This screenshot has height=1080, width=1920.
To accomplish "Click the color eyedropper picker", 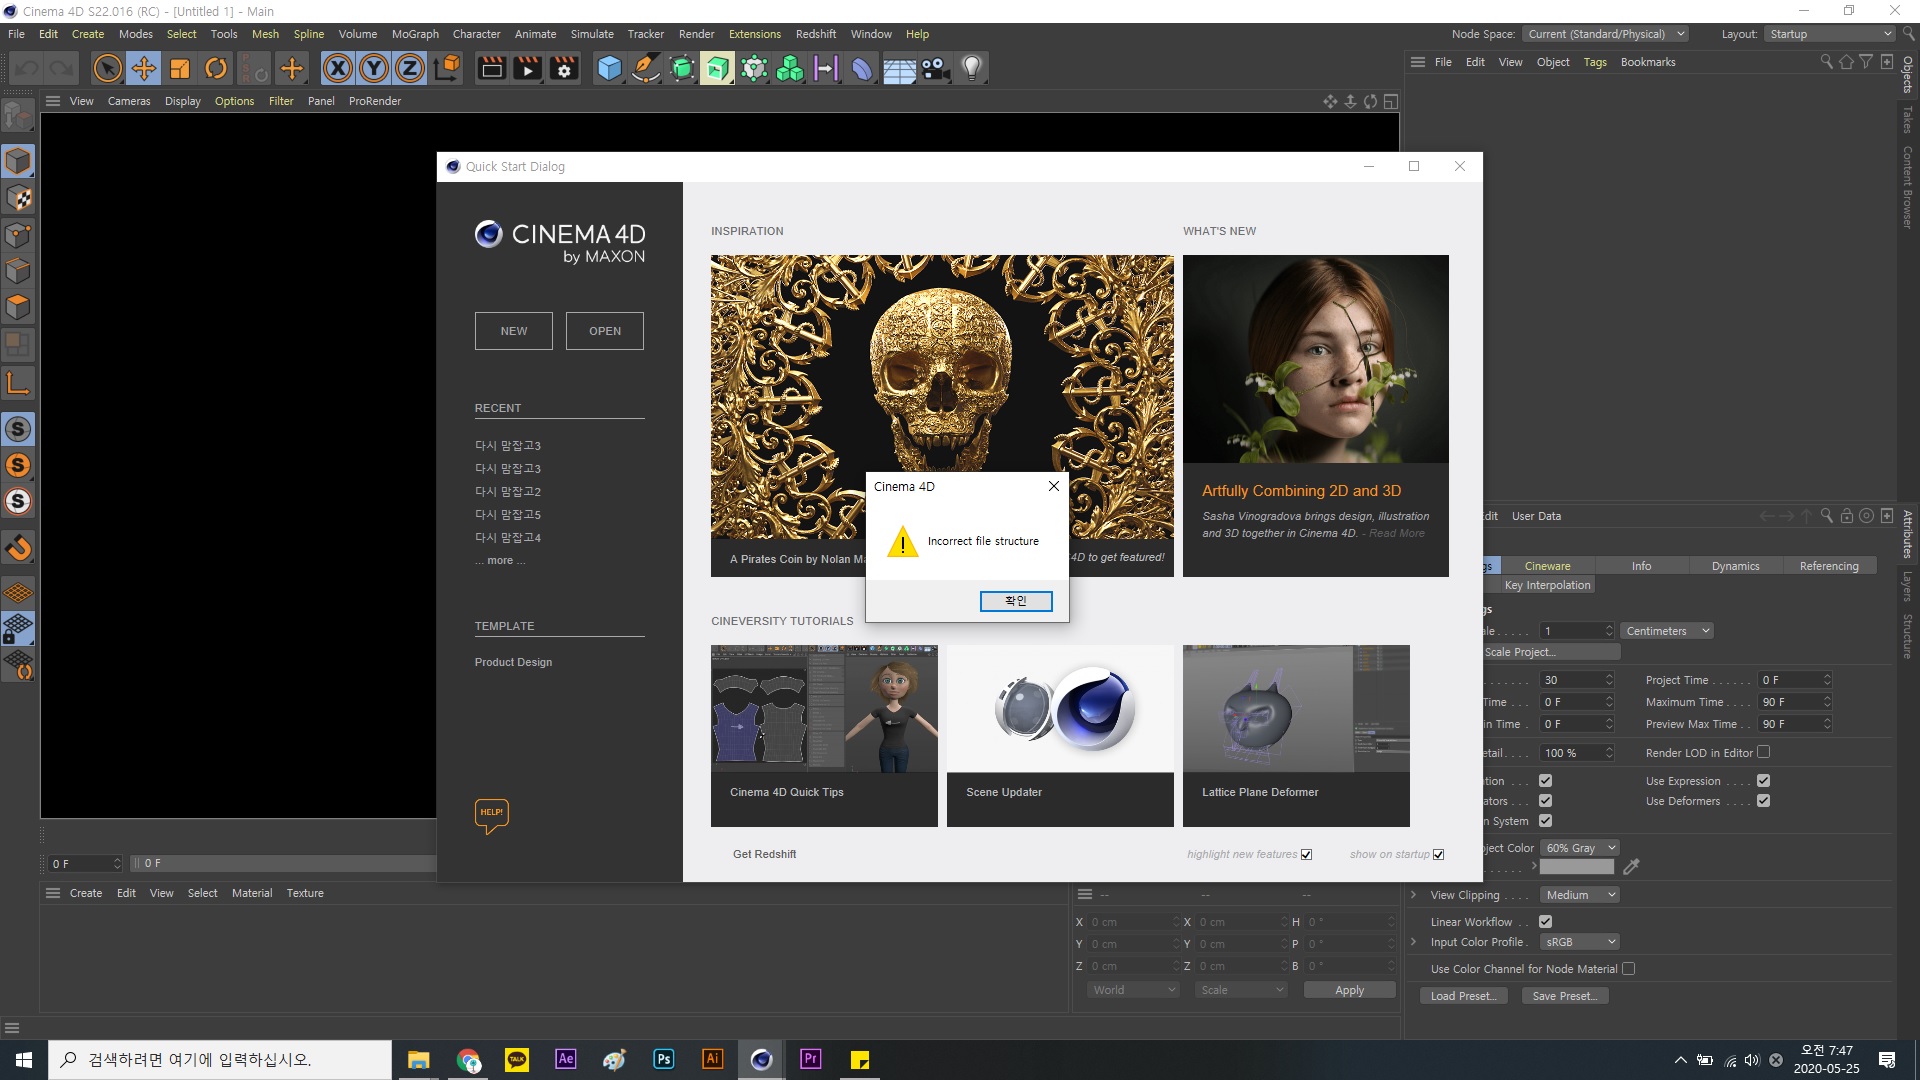I will click(1631, 867).
